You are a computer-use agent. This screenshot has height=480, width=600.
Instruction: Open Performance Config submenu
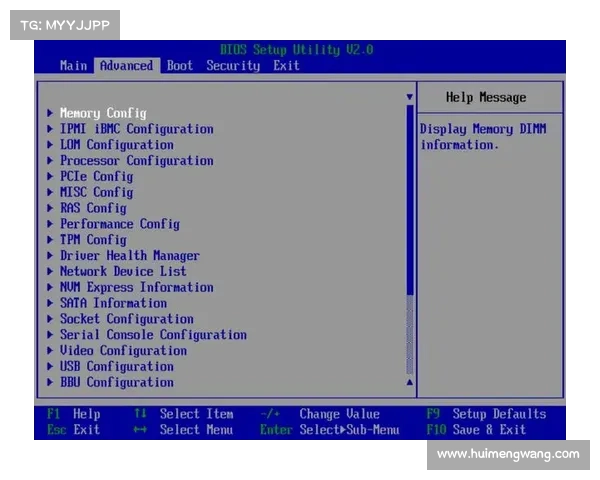point(119,224)
